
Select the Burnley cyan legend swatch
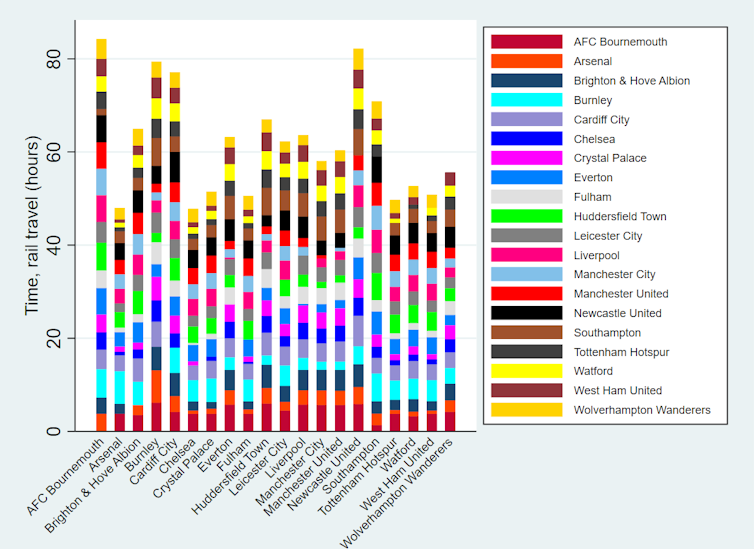tap(527, 100)
